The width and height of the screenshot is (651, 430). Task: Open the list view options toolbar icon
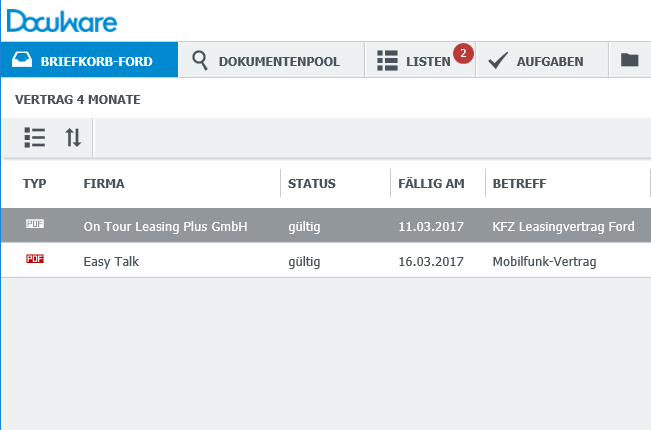click(x=34, y=137)
